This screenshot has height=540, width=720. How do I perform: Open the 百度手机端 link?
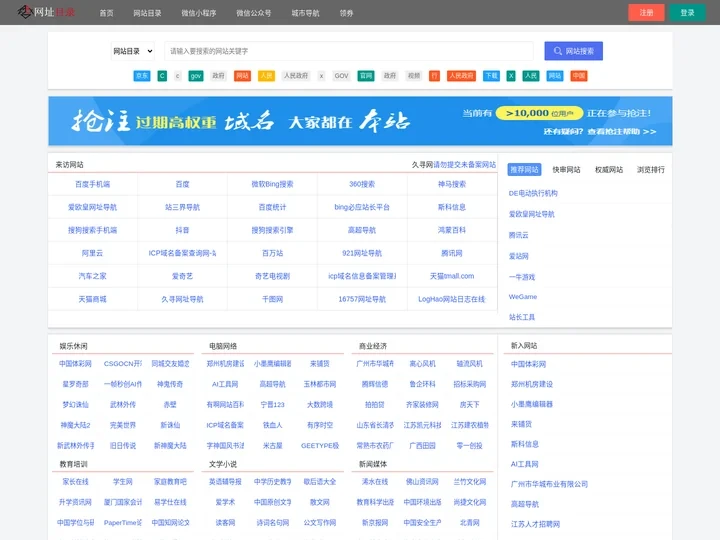[93, 184]
